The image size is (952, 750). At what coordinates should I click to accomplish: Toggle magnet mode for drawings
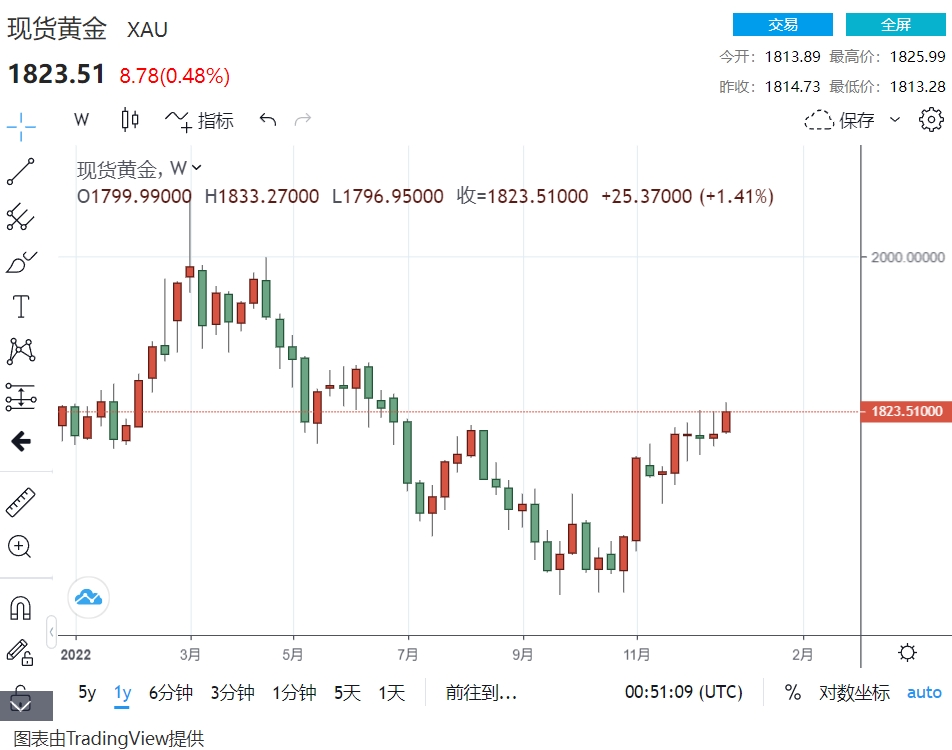[x=20, y=607]
